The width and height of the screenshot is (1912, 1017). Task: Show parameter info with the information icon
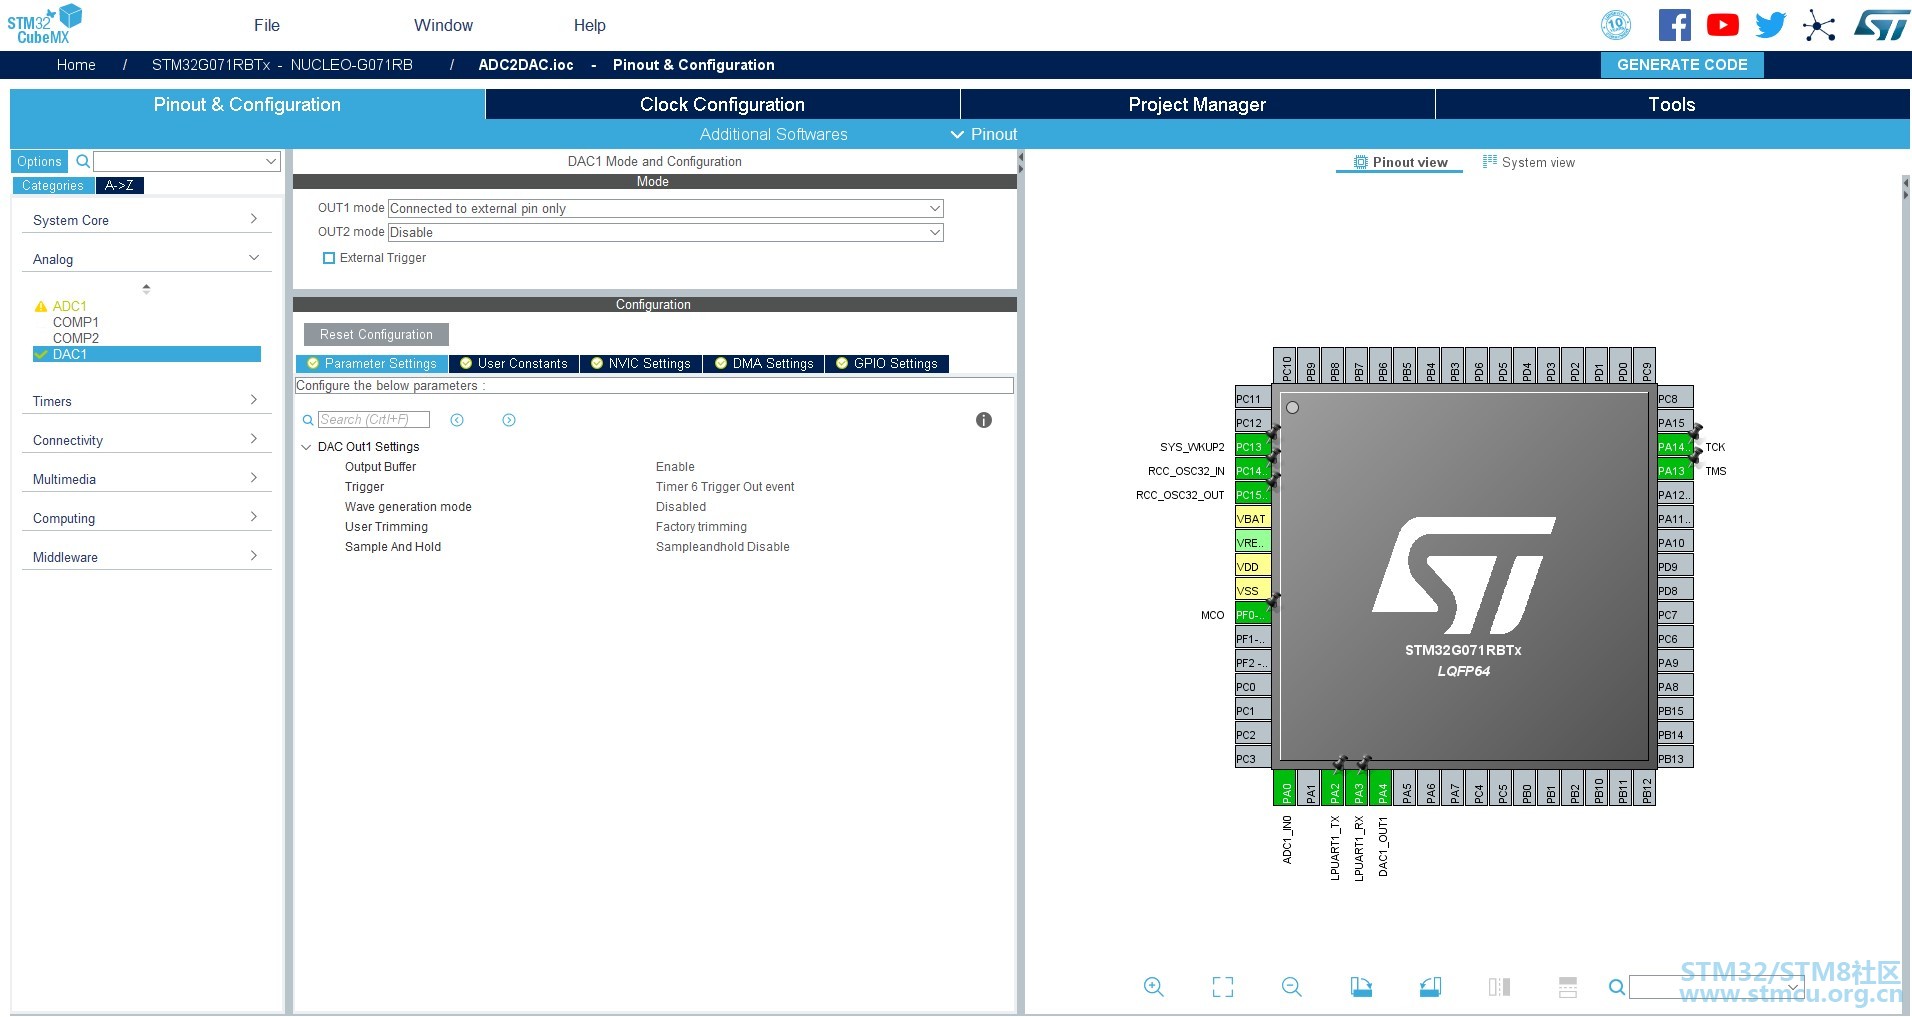984,420
